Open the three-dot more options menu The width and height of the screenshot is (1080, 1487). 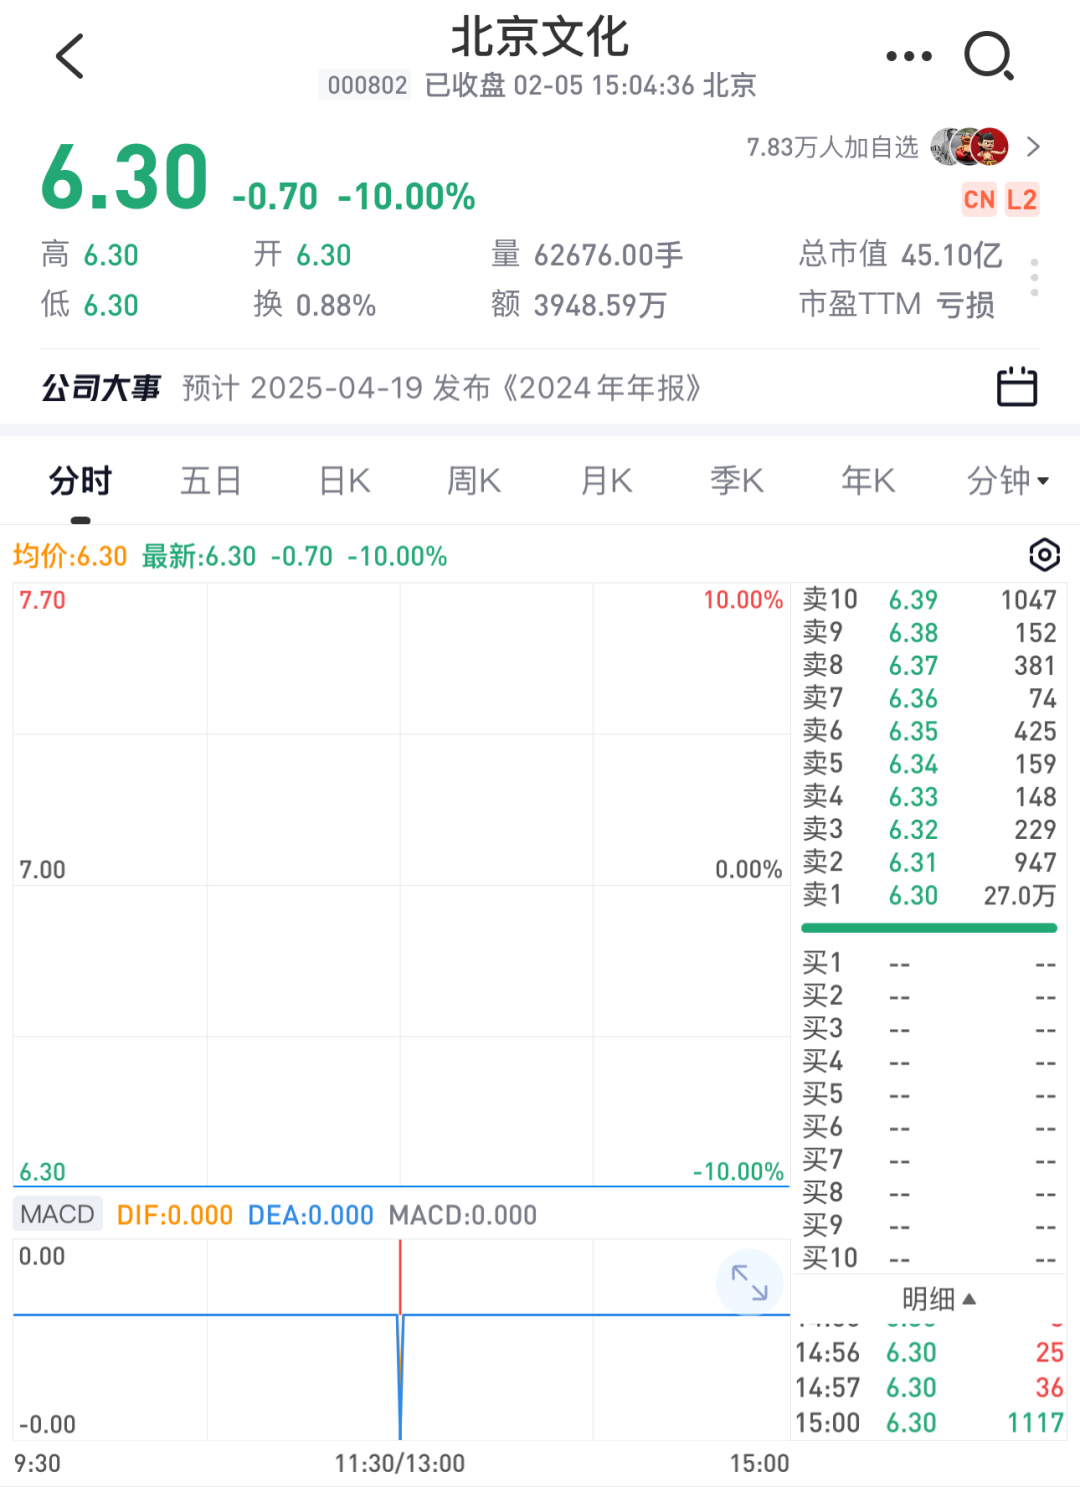[x=909, y=56]
